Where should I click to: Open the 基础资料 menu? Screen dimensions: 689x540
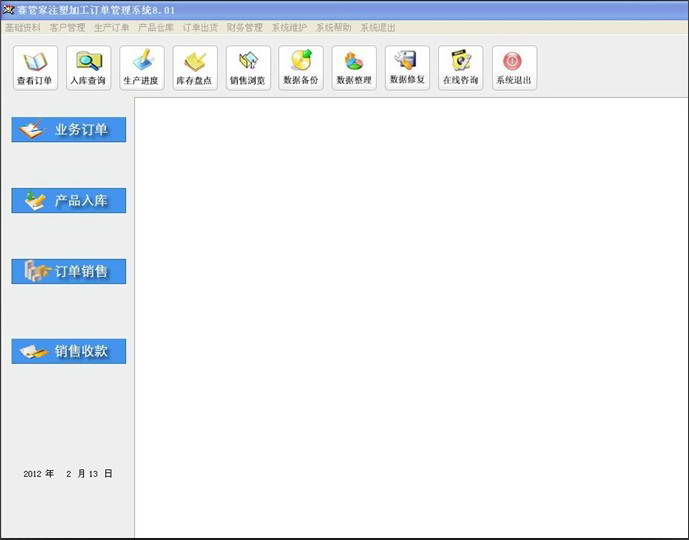pyautogui.click(x=23, y=28)
